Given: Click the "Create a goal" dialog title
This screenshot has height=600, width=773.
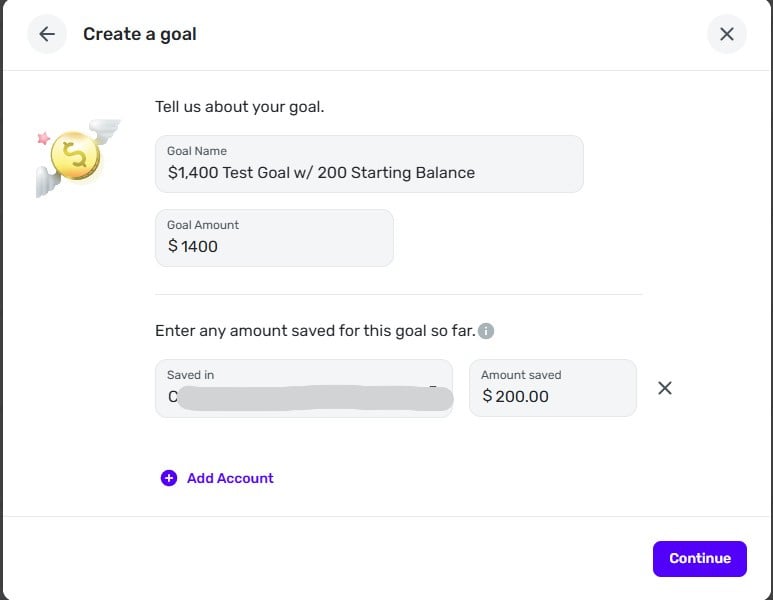Looking at the screenshot, I should [x=140, y=34].
